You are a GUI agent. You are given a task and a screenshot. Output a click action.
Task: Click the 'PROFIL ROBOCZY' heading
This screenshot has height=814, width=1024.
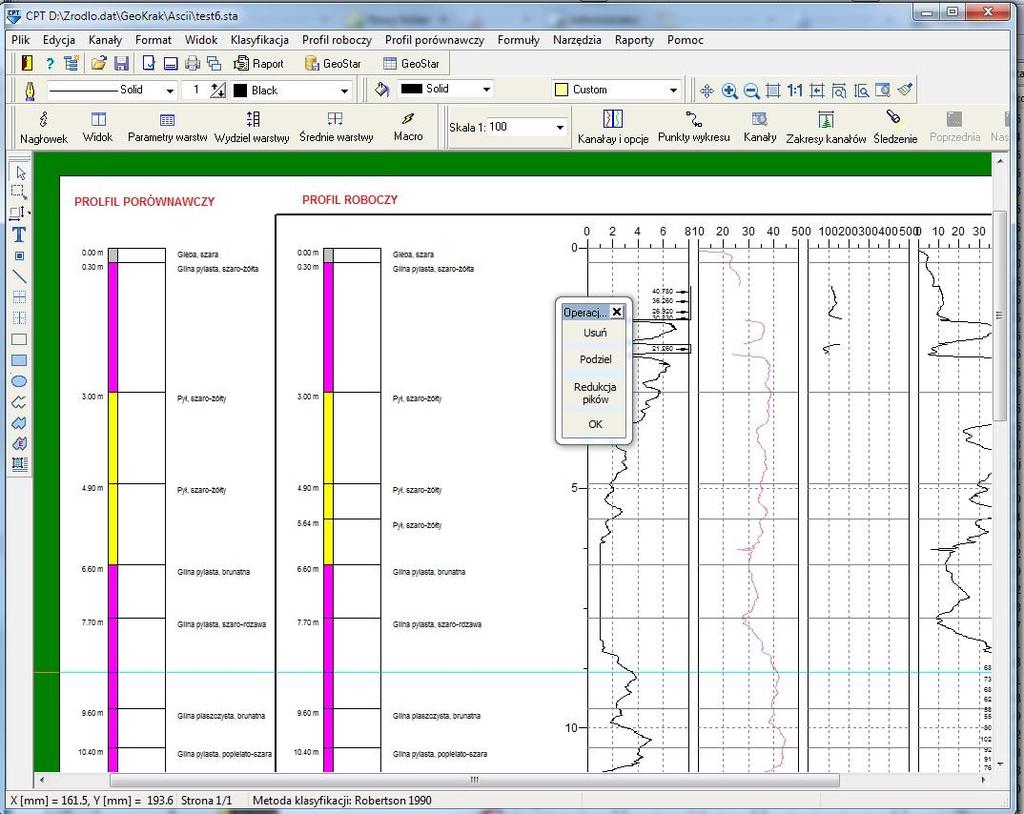coord(349,200)
